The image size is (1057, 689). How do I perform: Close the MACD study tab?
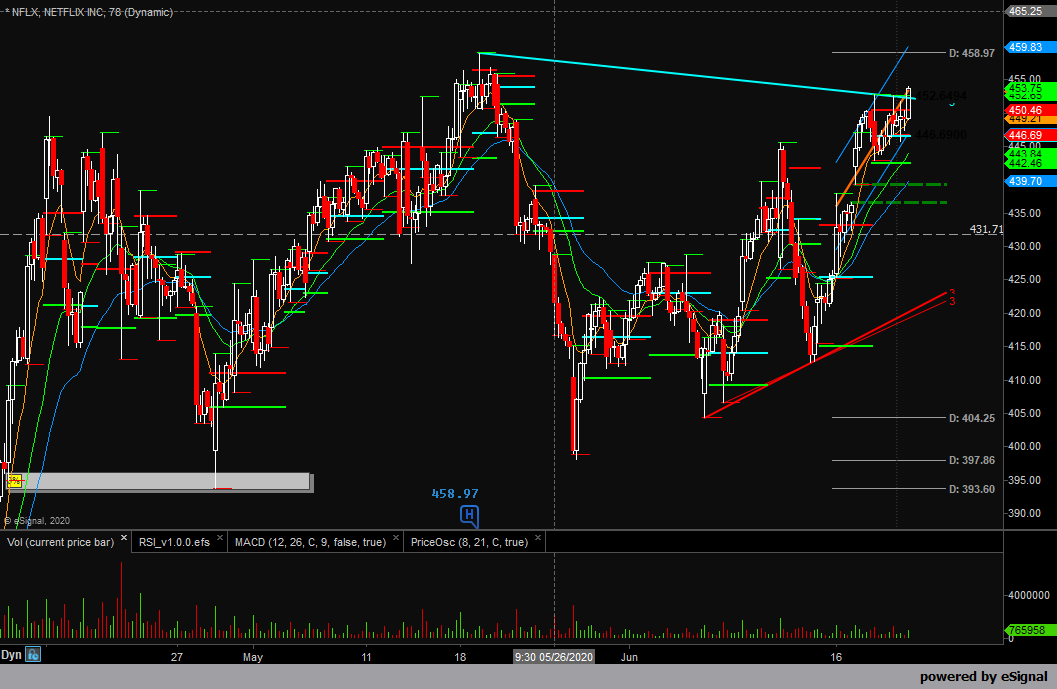point(396,538)
